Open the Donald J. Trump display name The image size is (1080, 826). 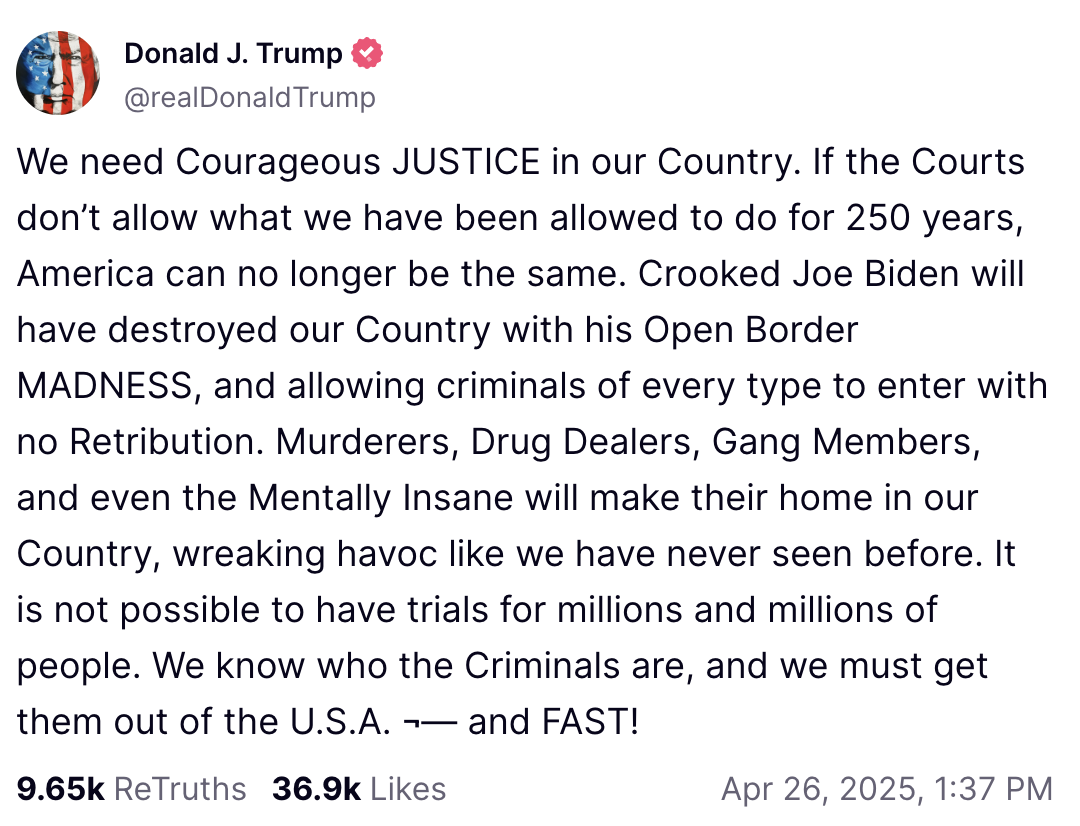coord(233,53)
